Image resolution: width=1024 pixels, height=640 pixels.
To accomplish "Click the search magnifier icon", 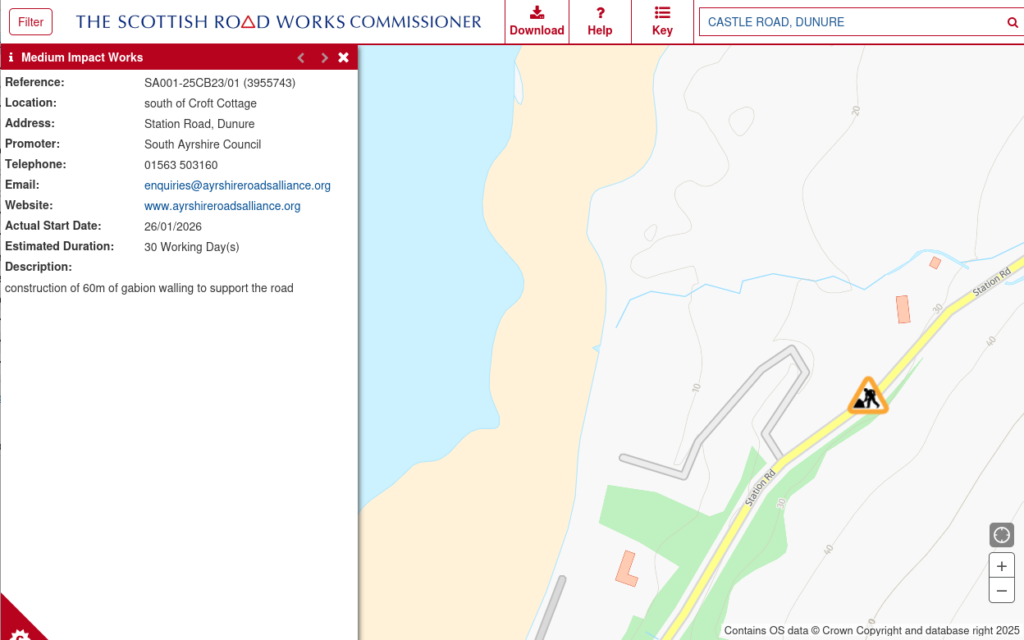I will [x=1012, y=23].
